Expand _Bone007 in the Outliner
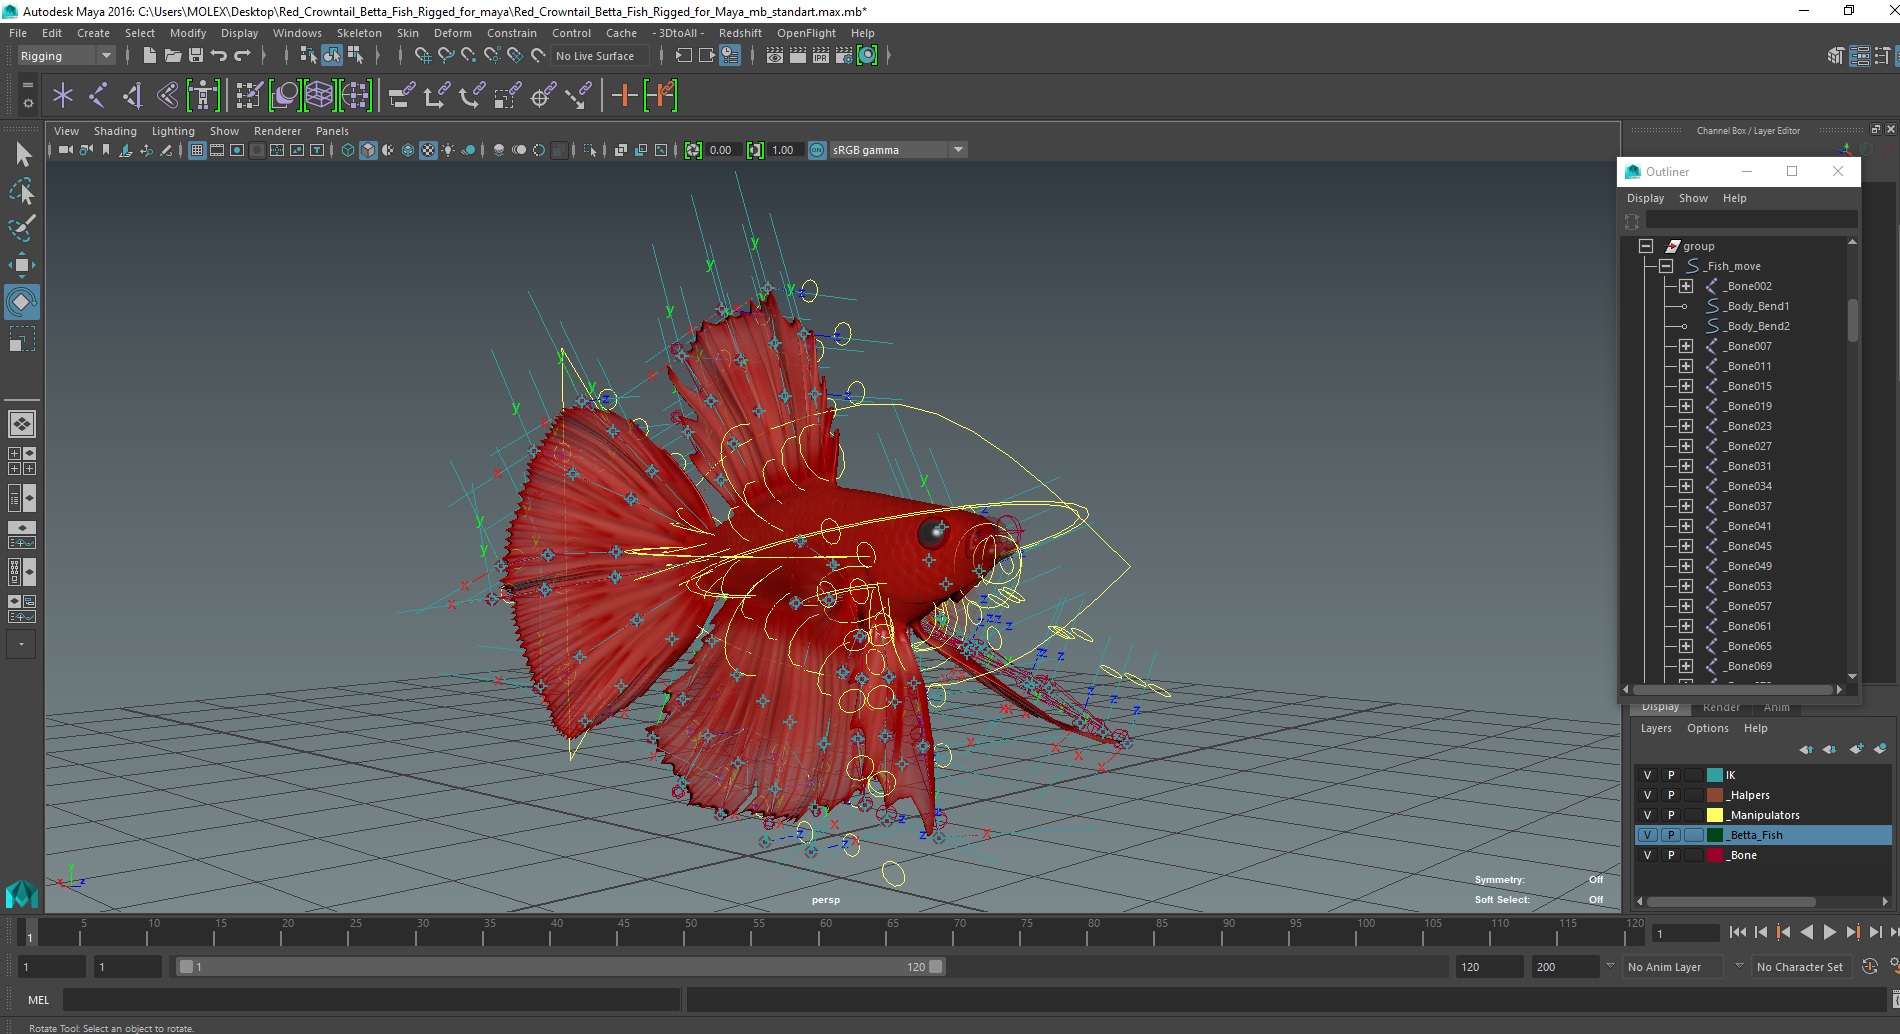This screenshot has width=1900, height=1034. pos(1686,346)
